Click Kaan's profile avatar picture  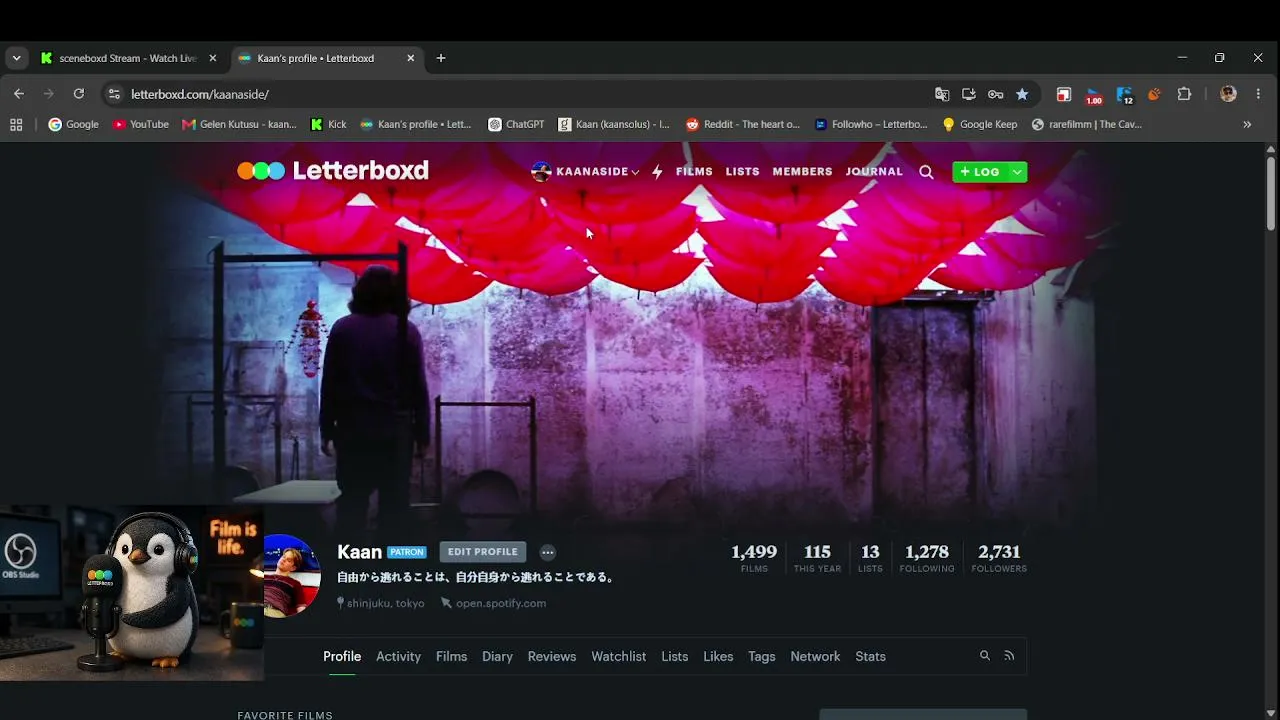(x=292, y=575)
